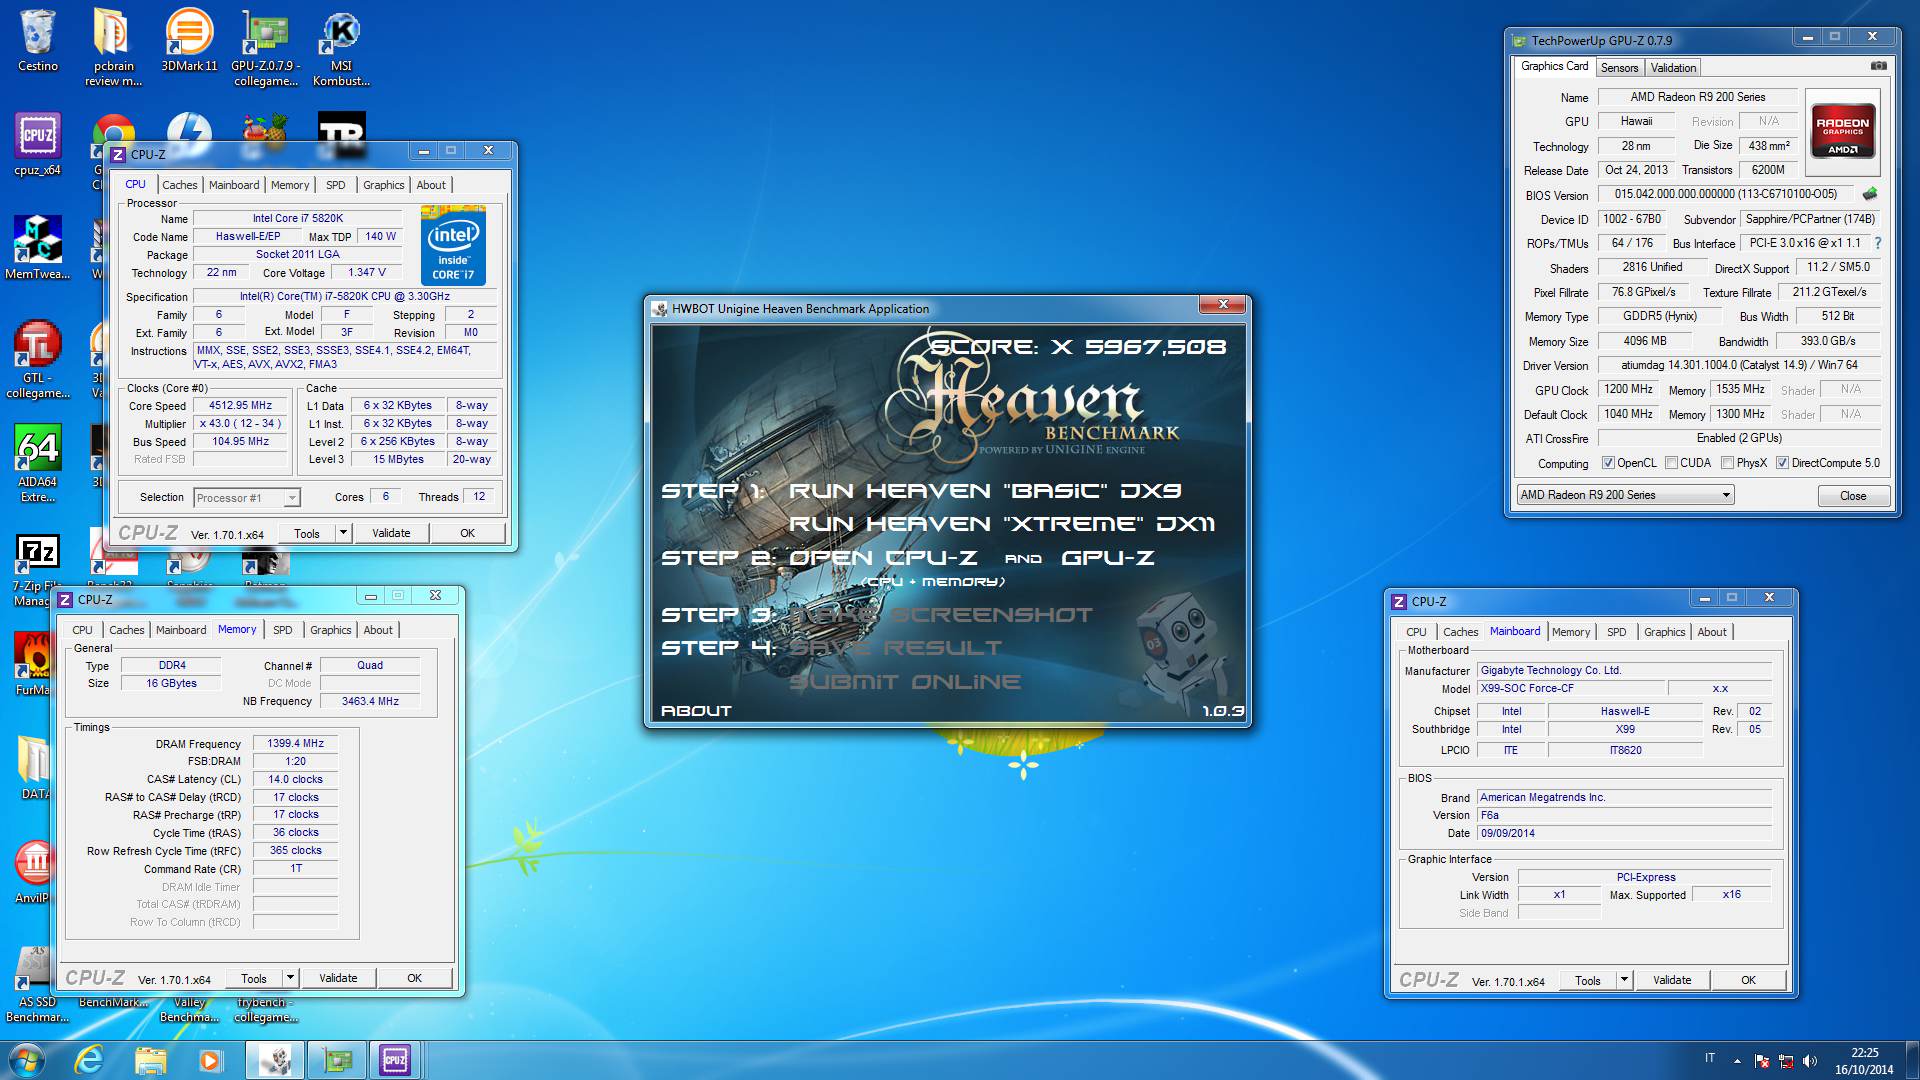Click OPEN CPU-Z step in HWBOT window
Image resolution: width=1920 pixels, height=1080 pixels.
883,558
